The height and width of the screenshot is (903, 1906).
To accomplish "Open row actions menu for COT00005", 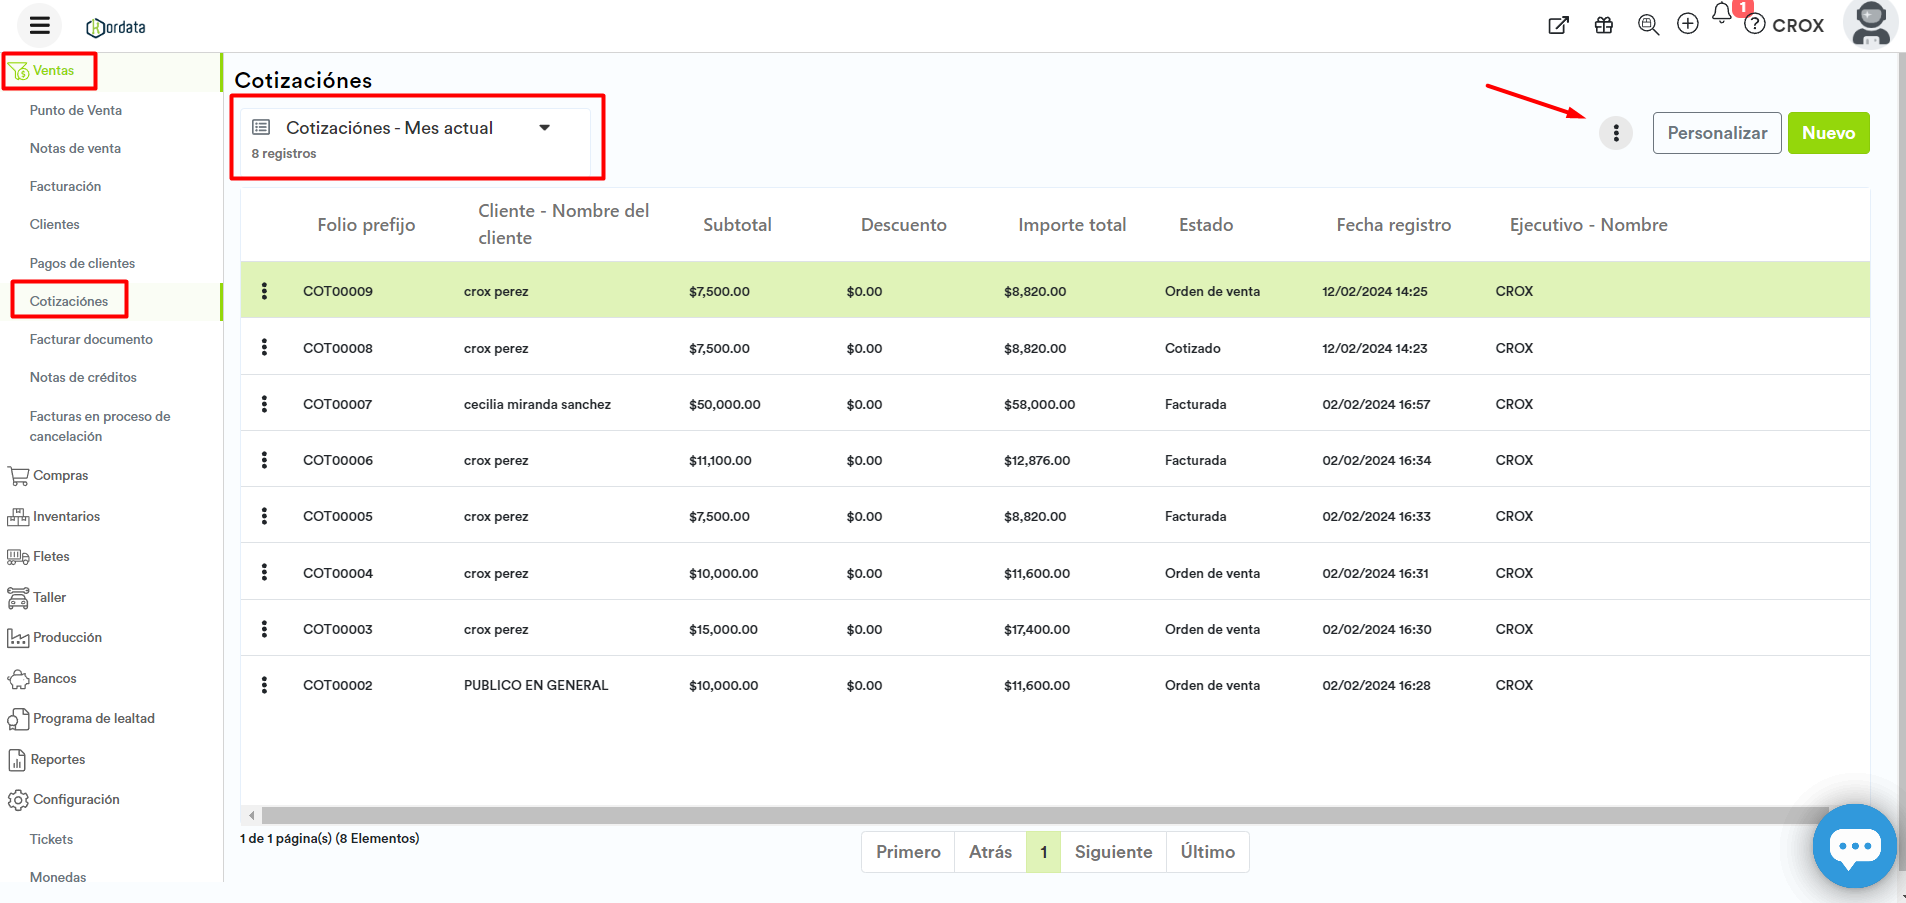I will pyautogui.click(x=264, y=516).
